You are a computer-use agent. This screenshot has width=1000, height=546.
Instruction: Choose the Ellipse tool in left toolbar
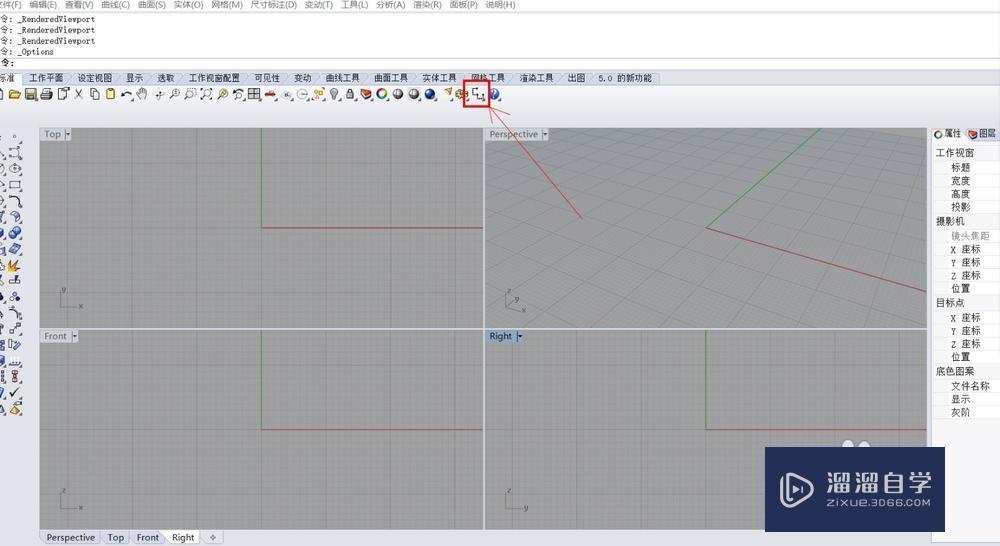pos(15,169)
